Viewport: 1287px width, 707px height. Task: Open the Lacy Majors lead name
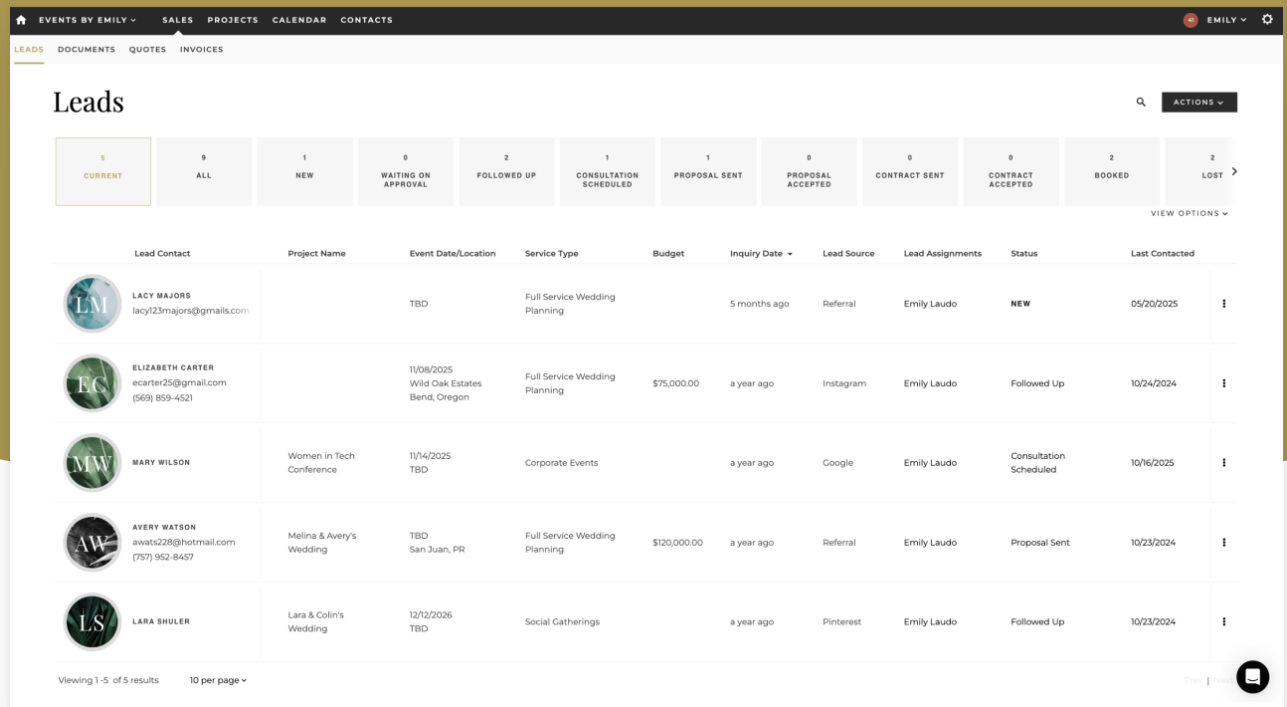coord(161,296)
